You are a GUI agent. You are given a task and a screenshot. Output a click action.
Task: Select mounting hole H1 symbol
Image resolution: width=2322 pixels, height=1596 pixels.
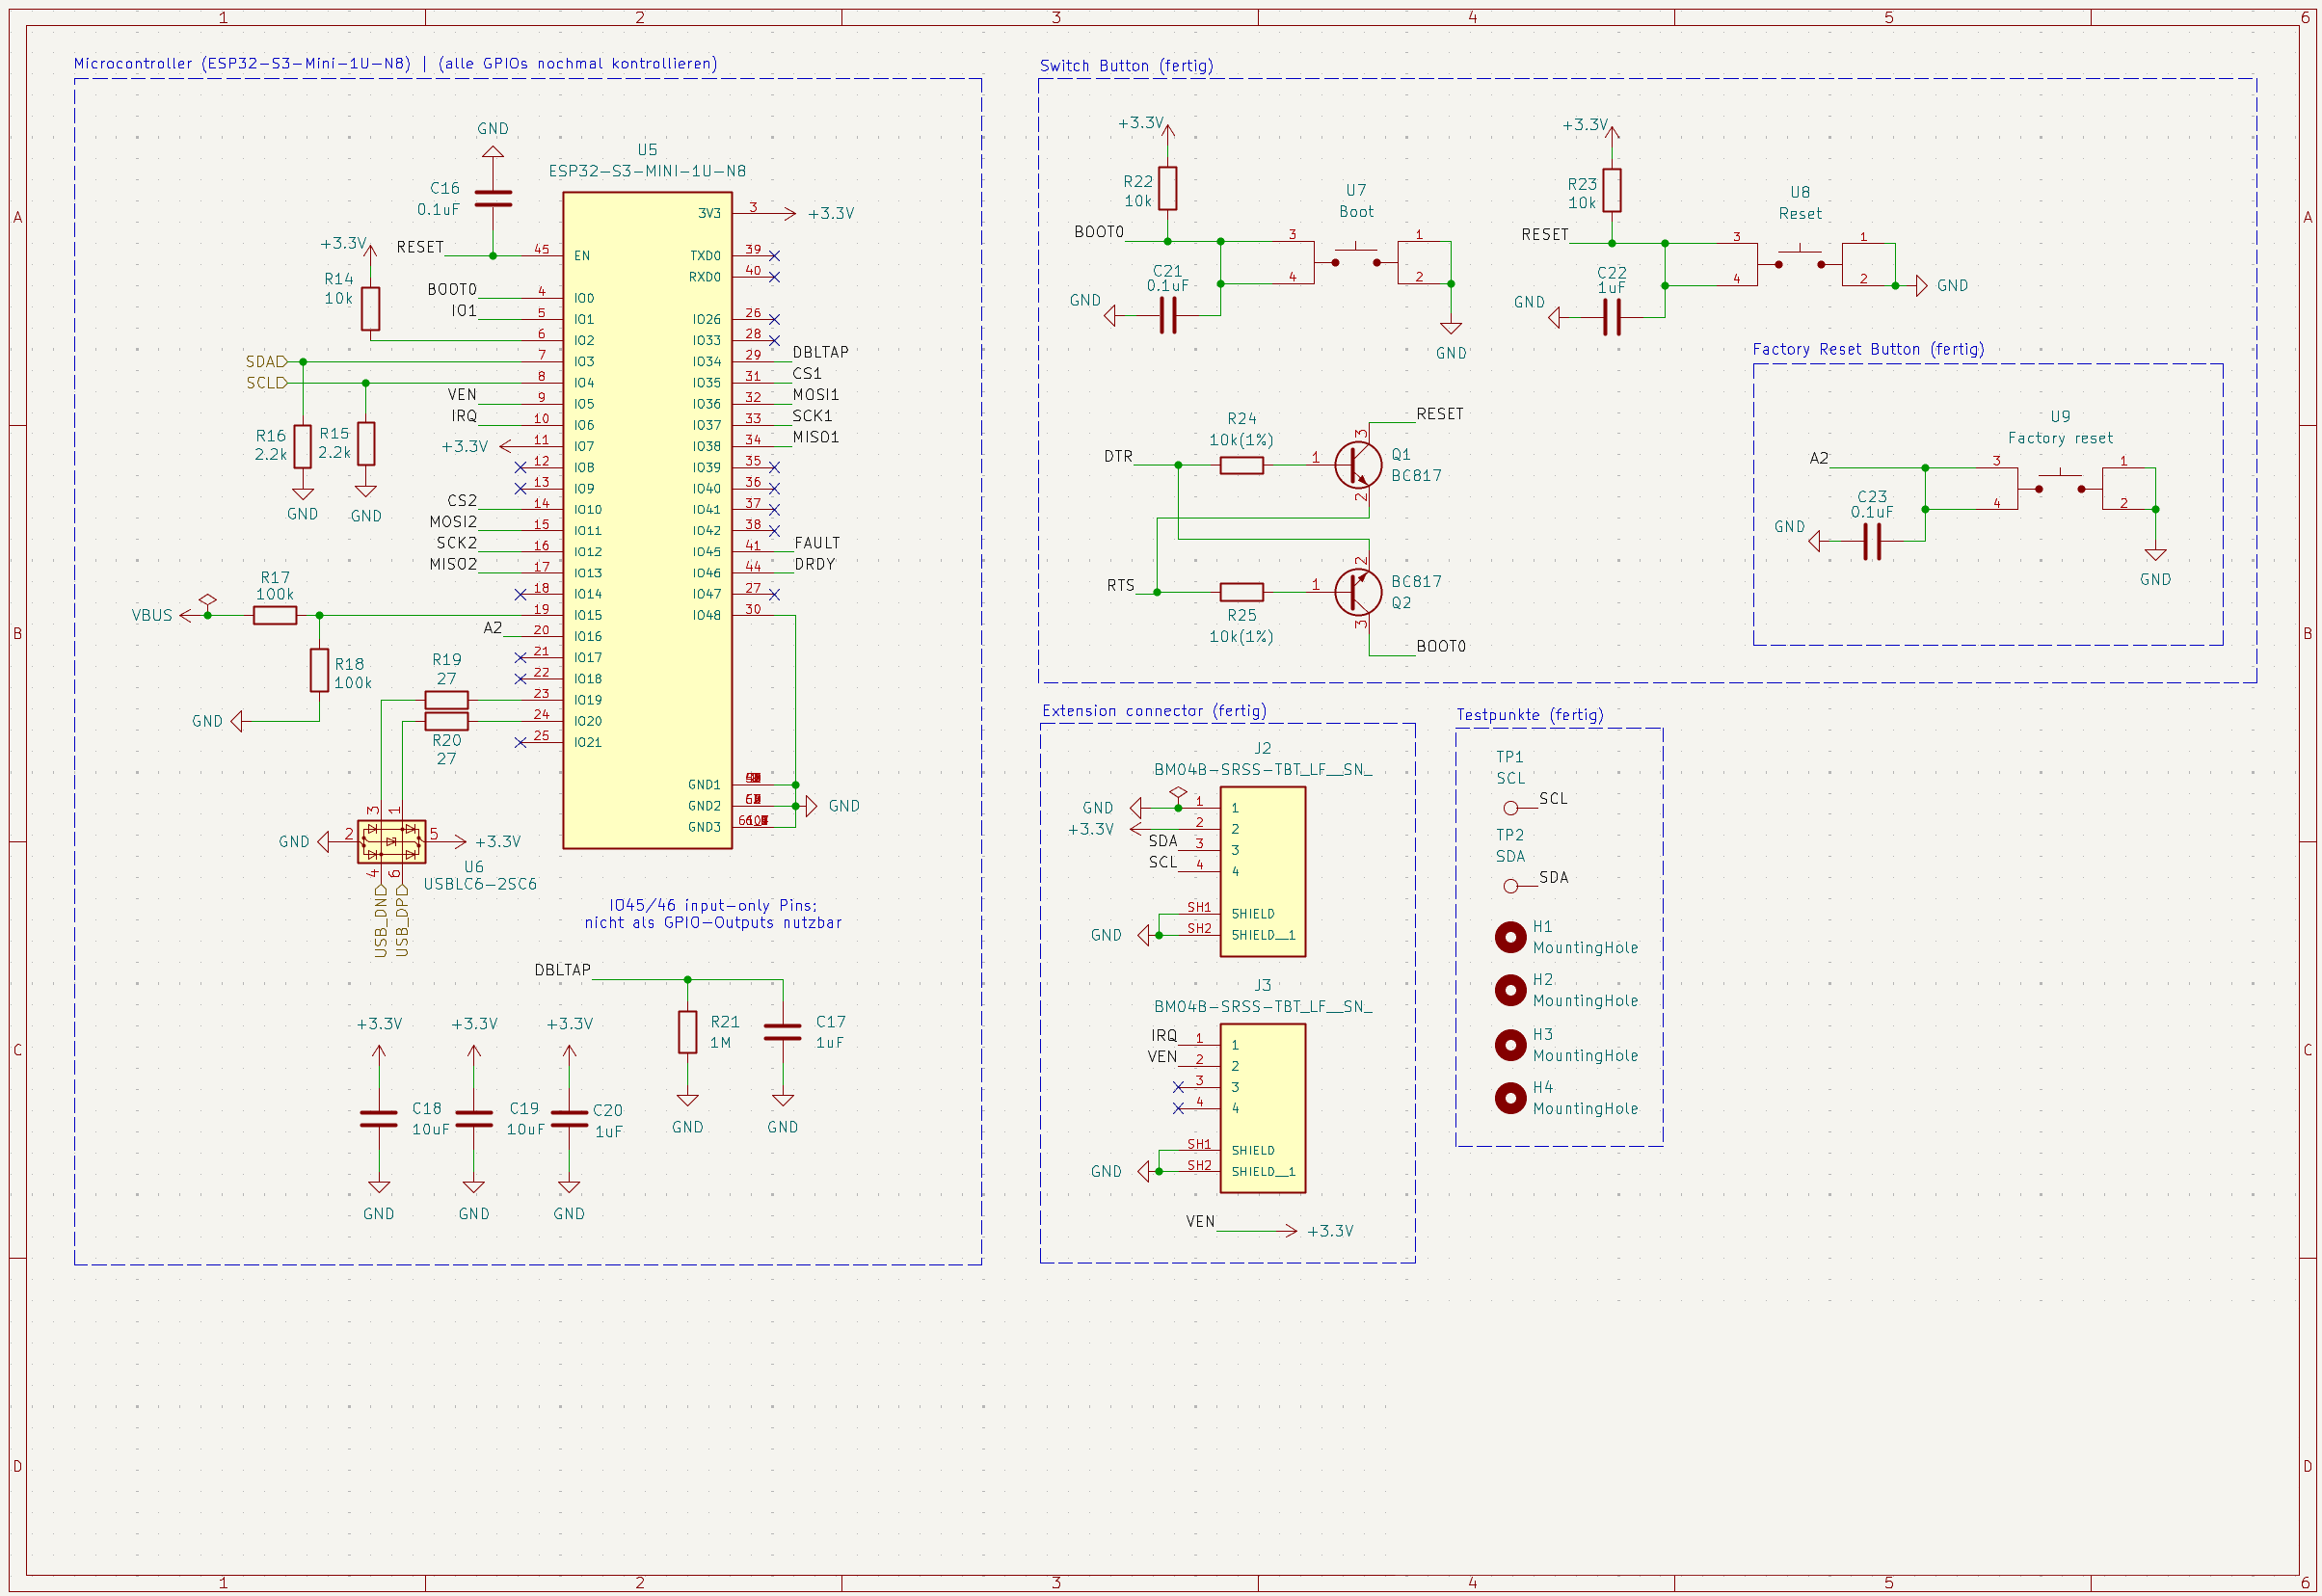point(1509,937)
